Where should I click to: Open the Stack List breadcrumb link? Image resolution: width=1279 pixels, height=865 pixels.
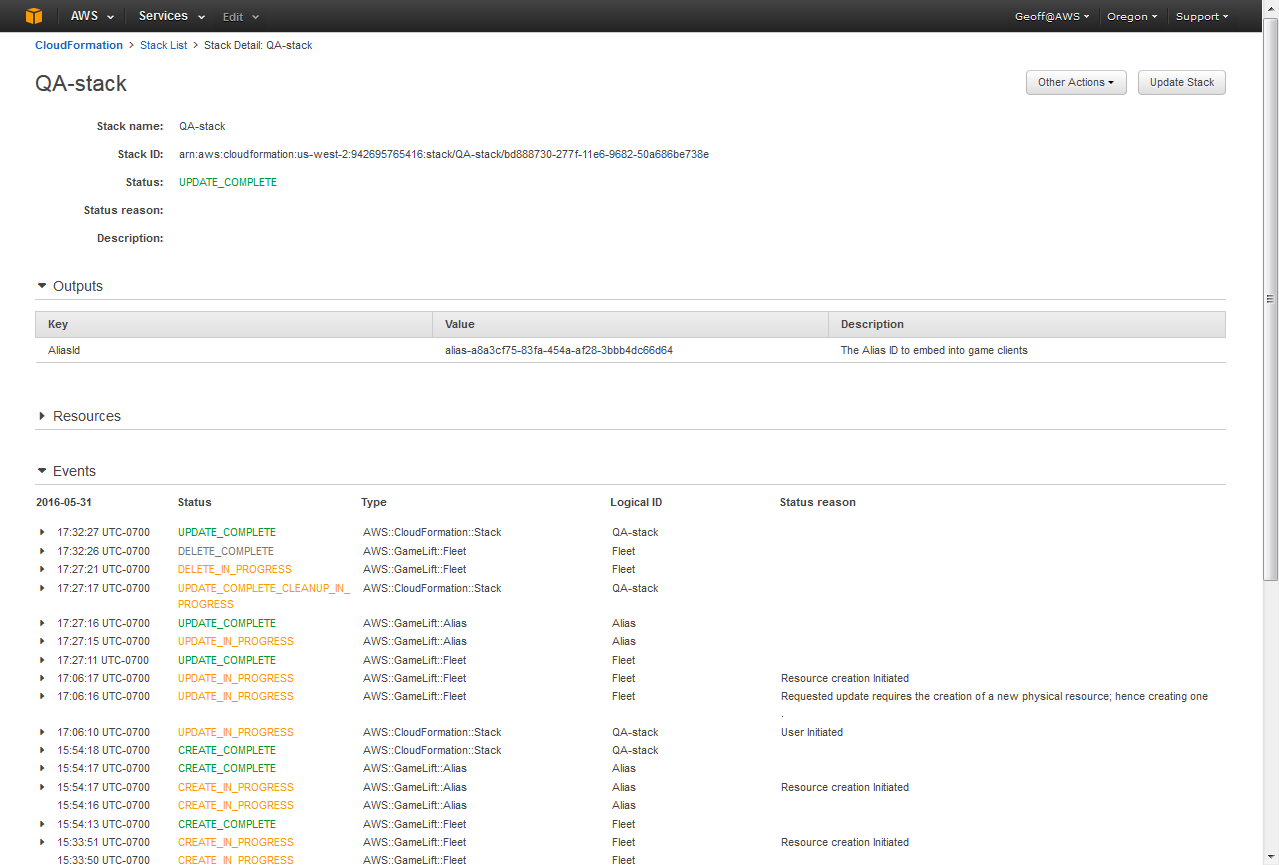(164, 45)
